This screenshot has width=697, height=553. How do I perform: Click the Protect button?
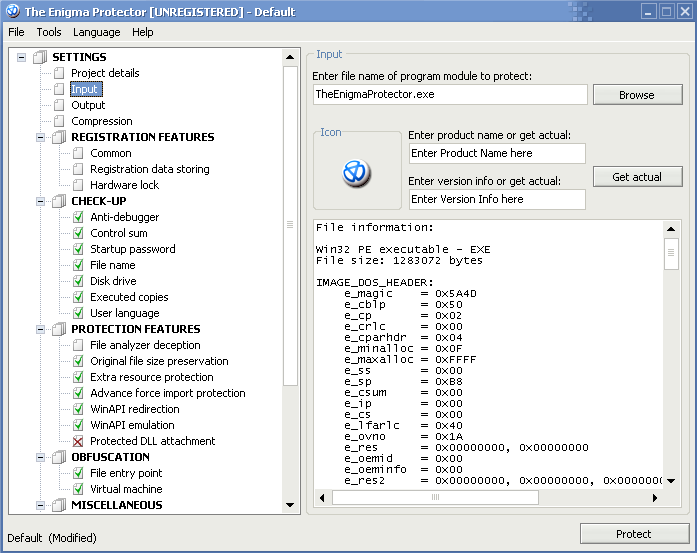pos(634,534)
